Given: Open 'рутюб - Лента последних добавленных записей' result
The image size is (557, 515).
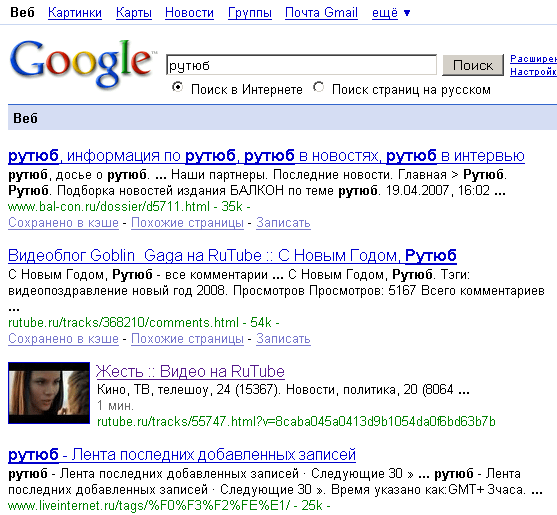Looking at the screenshot, I should coord(182,455).
